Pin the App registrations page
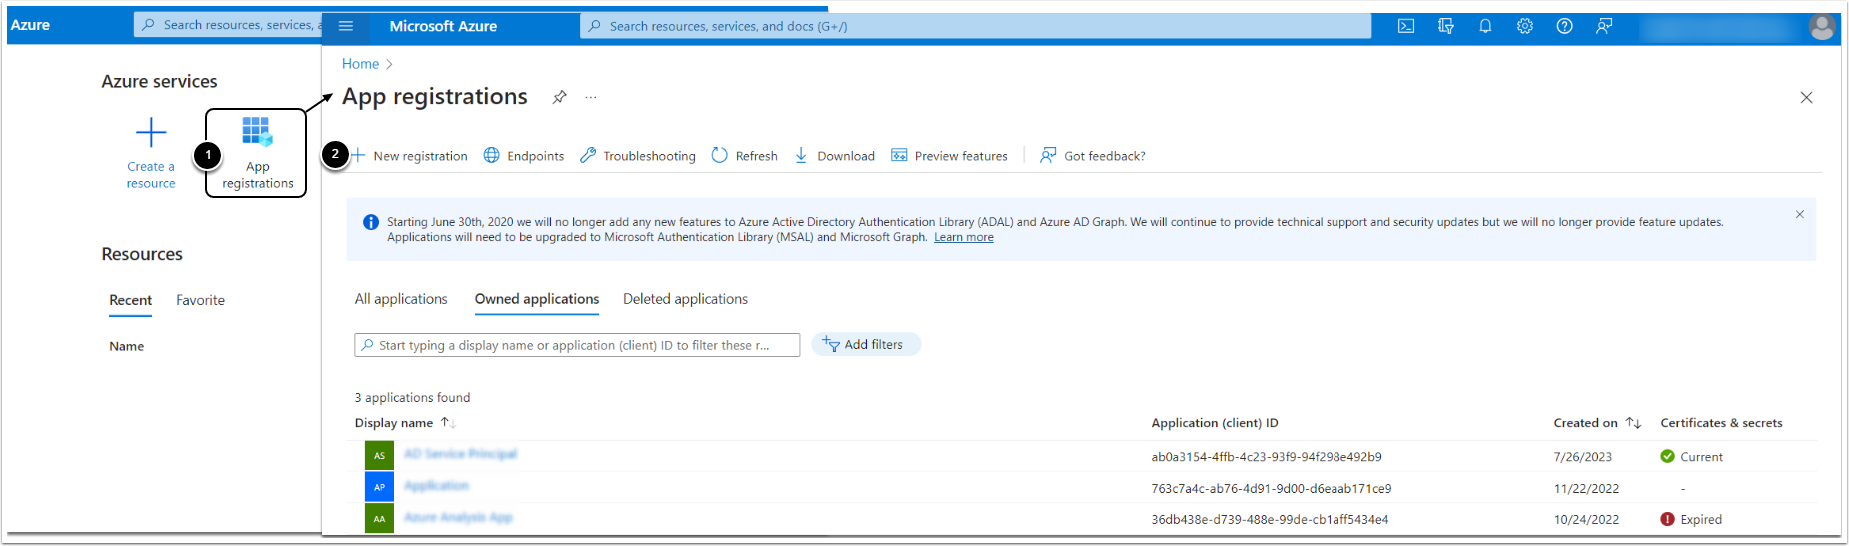1849x546 pixels. [559, 97]
